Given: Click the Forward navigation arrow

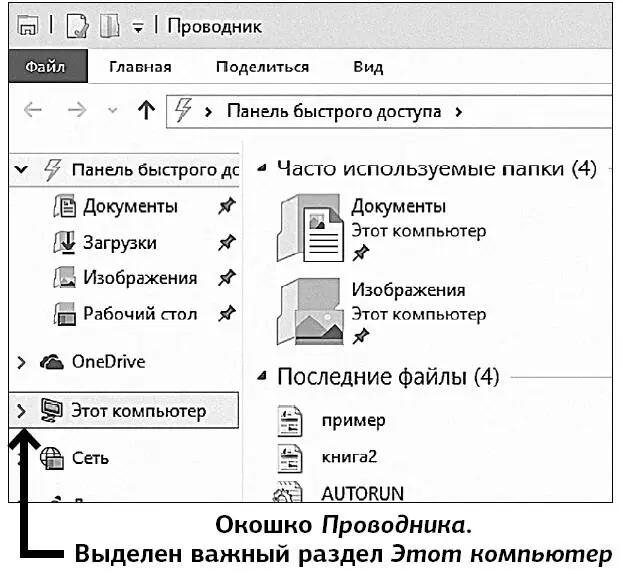Looking at the screenshot, I should tap(77, 110).
